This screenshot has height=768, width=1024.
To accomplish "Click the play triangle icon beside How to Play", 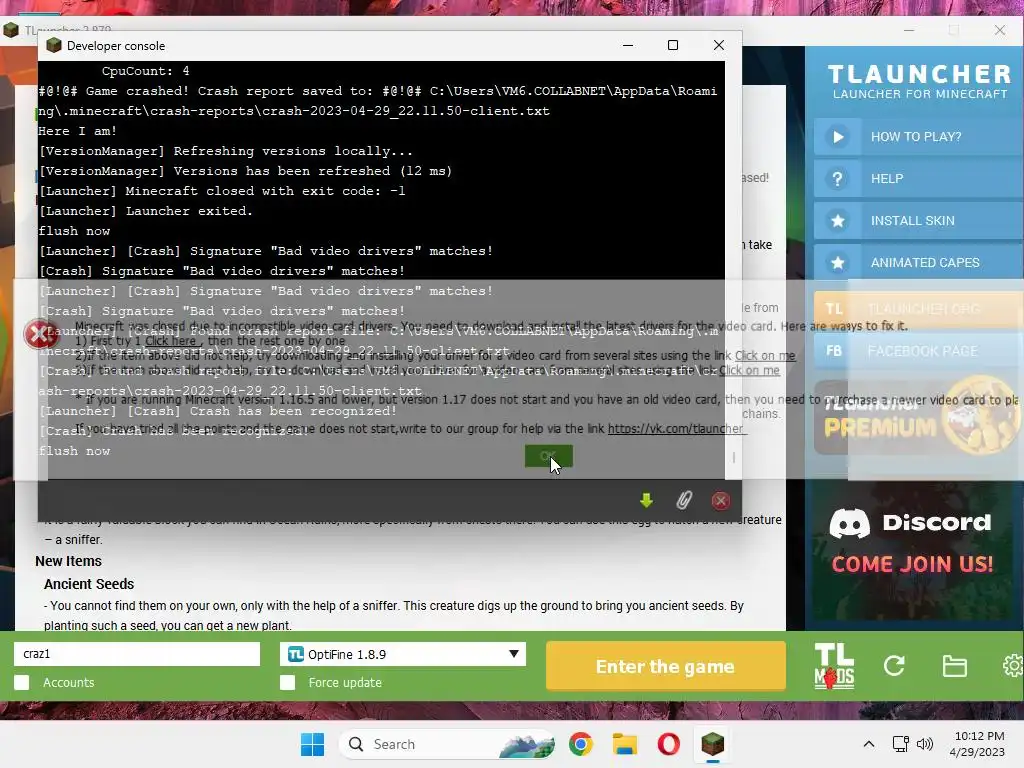I will tap(838, 136).
